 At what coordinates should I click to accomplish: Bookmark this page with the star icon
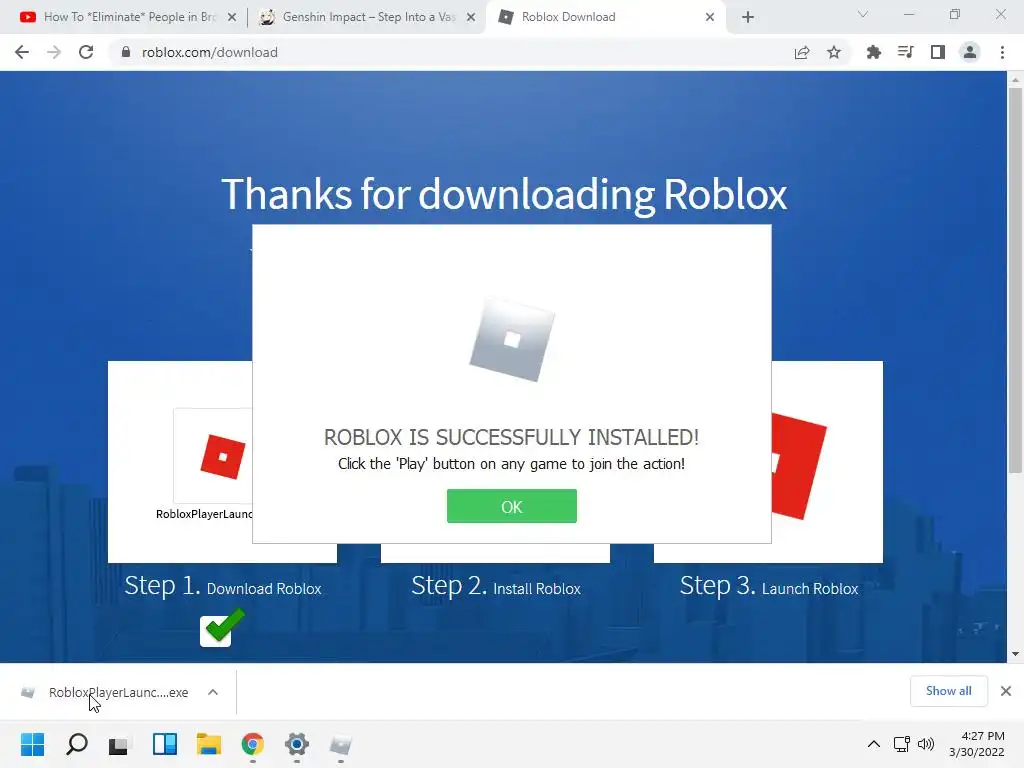pos(834,52)
